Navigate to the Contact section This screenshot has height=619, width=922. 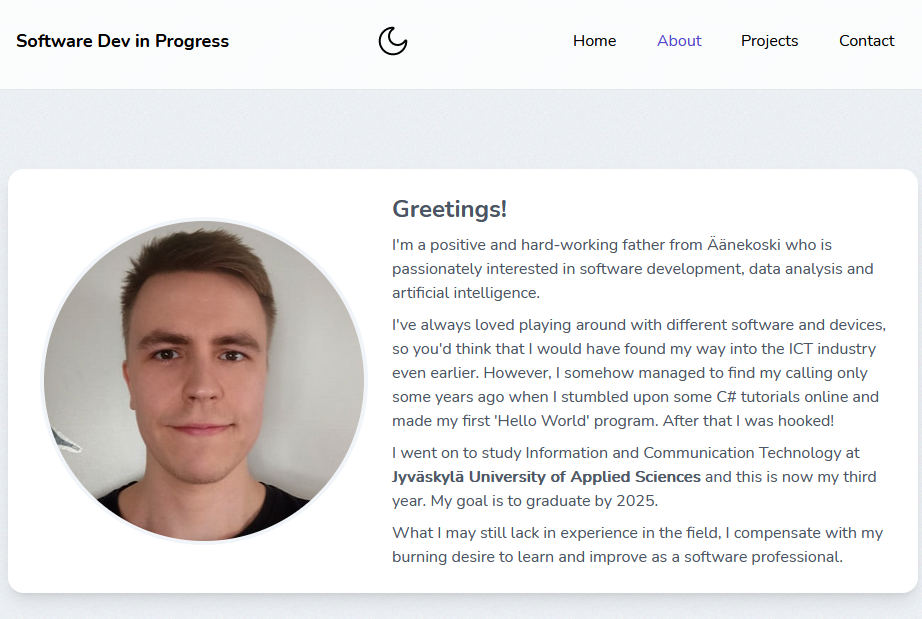point(866,41)
